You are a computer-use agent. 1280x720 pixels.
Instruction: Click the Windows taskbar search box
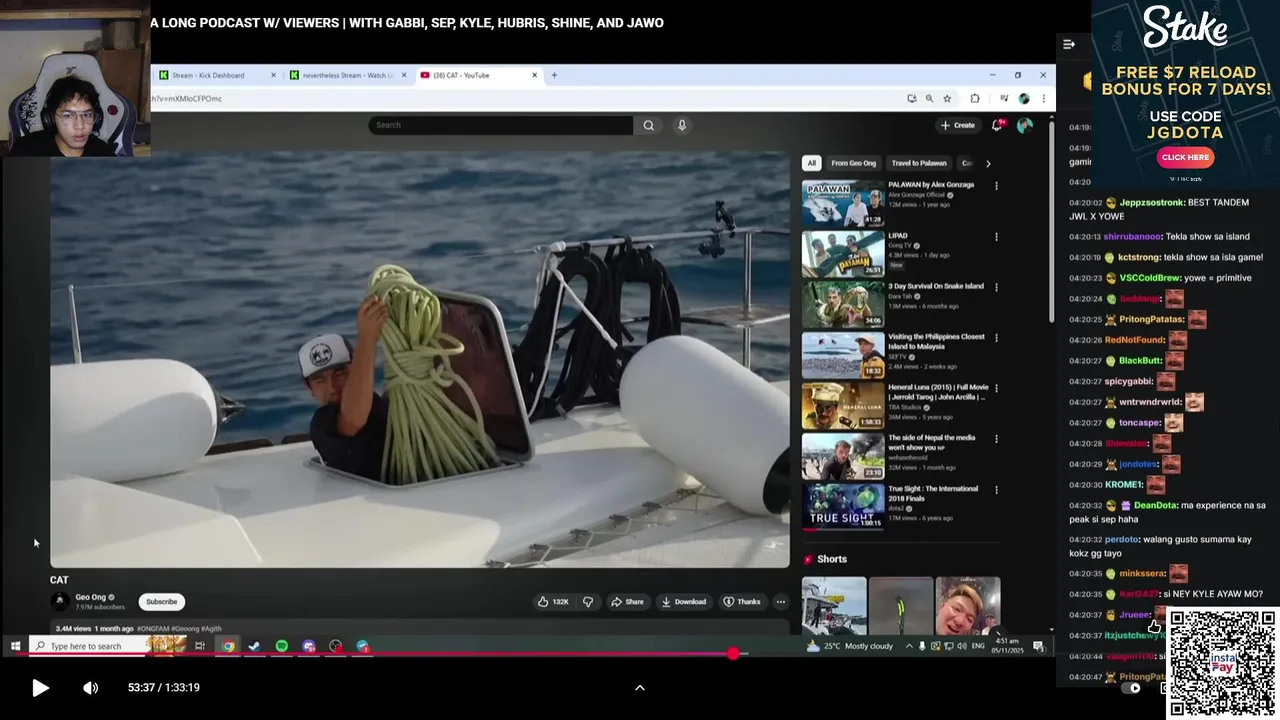coord(108,646)
